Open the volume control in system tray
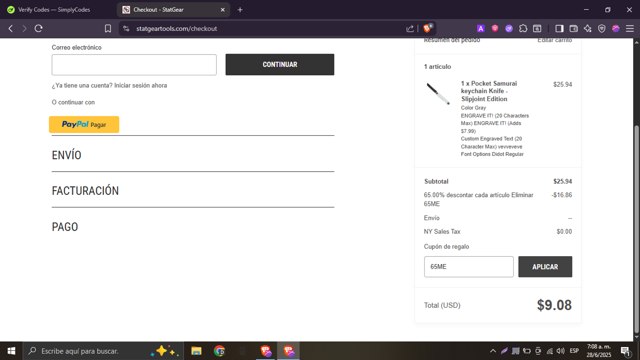The image size is (640, 360). [560, 351]
